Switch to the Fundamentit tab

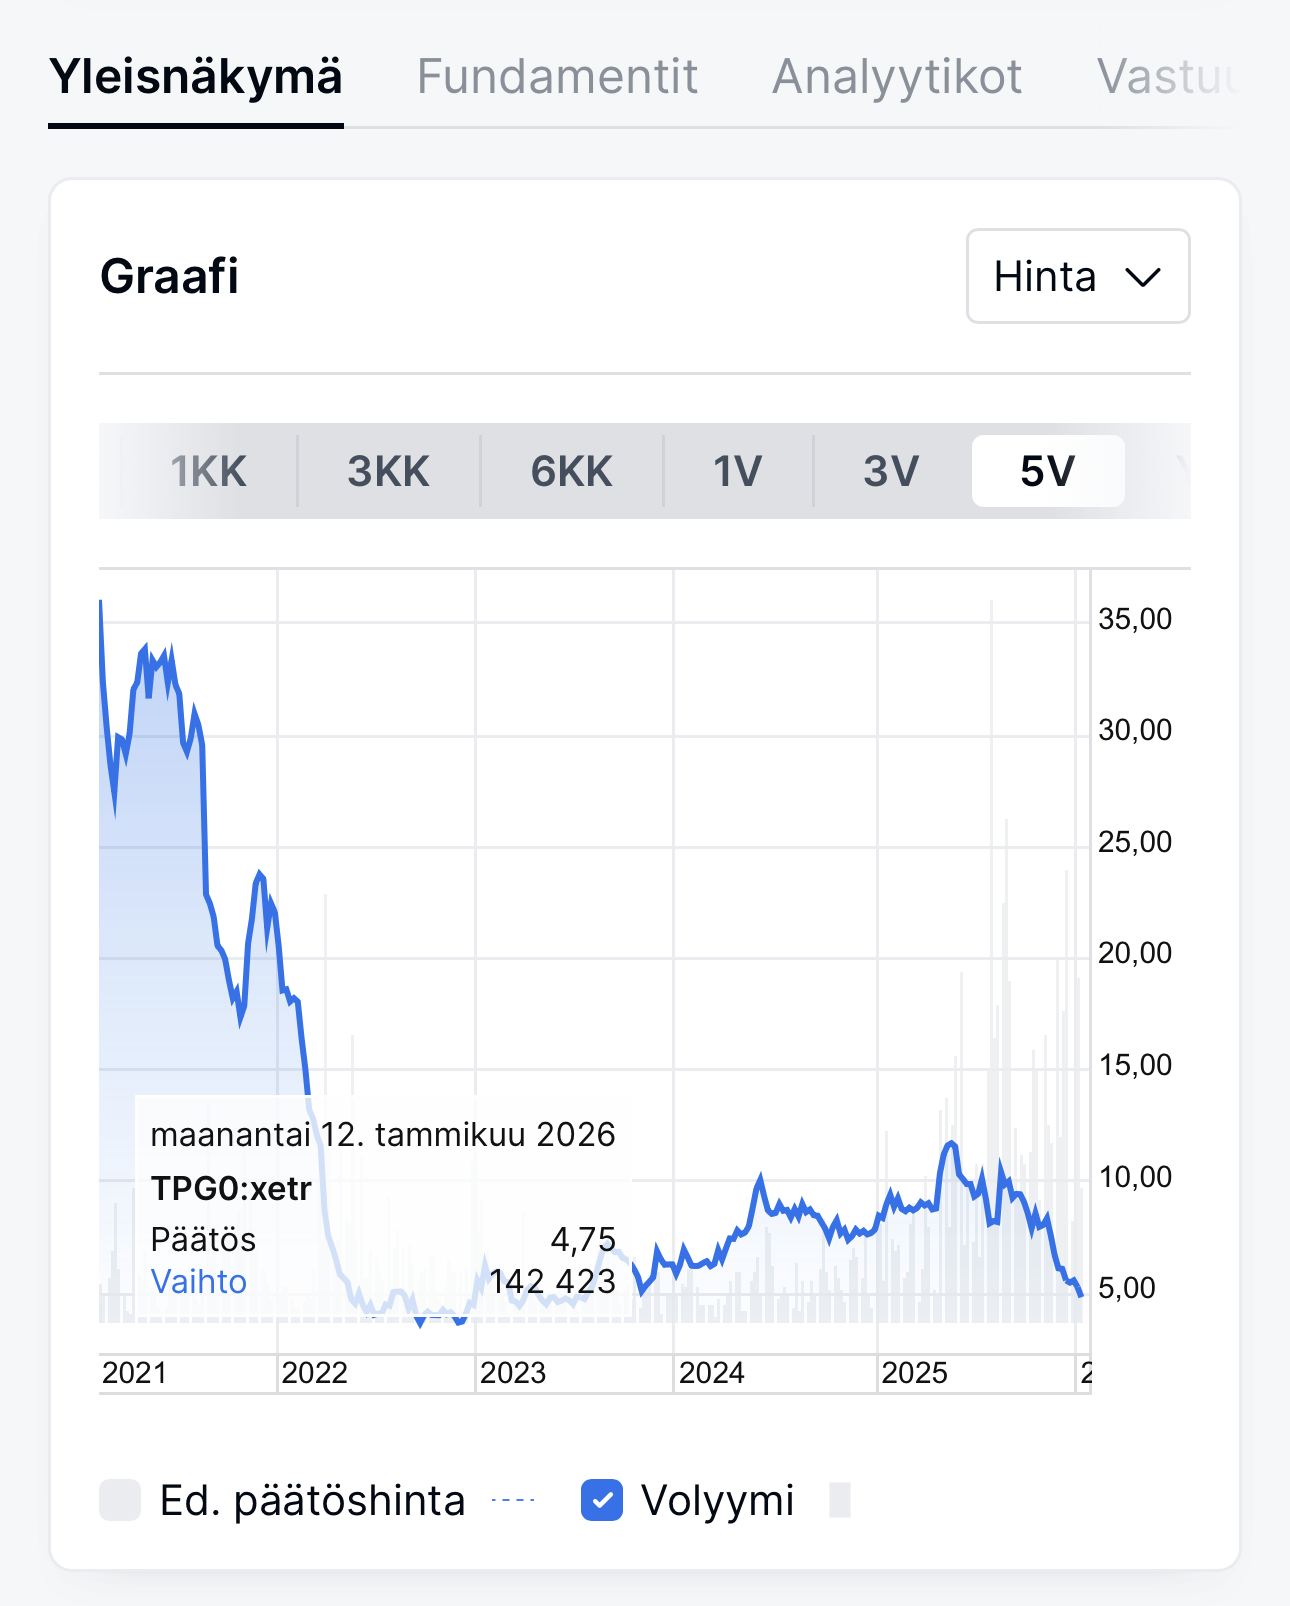click(557, 77)
